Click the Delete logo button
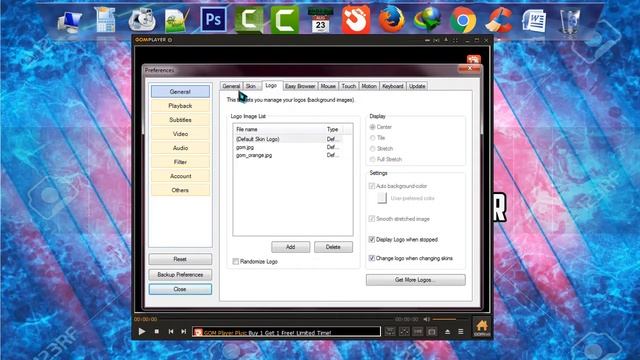The width and height of the screenshot is (640, 360). click(333, 247)
